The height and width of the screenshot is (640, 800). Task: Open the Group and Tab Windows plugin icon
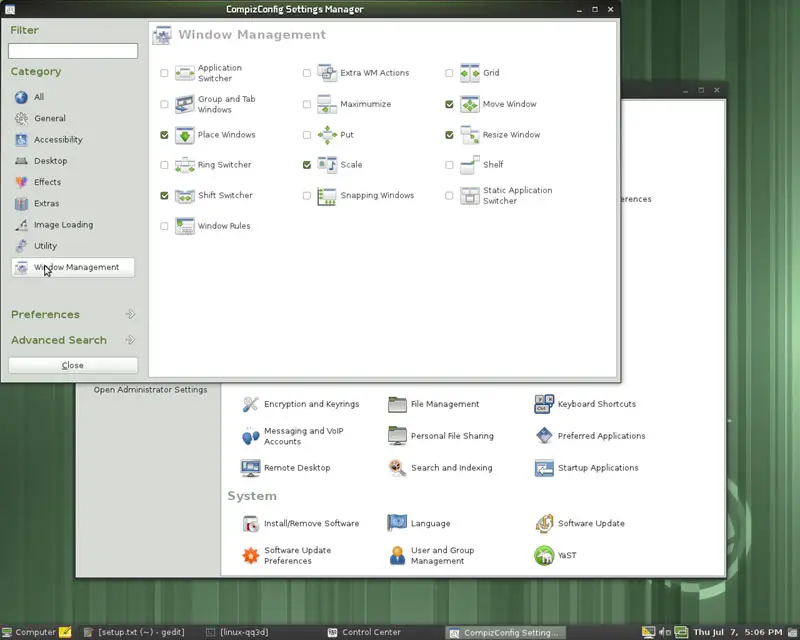click(185, 104)
